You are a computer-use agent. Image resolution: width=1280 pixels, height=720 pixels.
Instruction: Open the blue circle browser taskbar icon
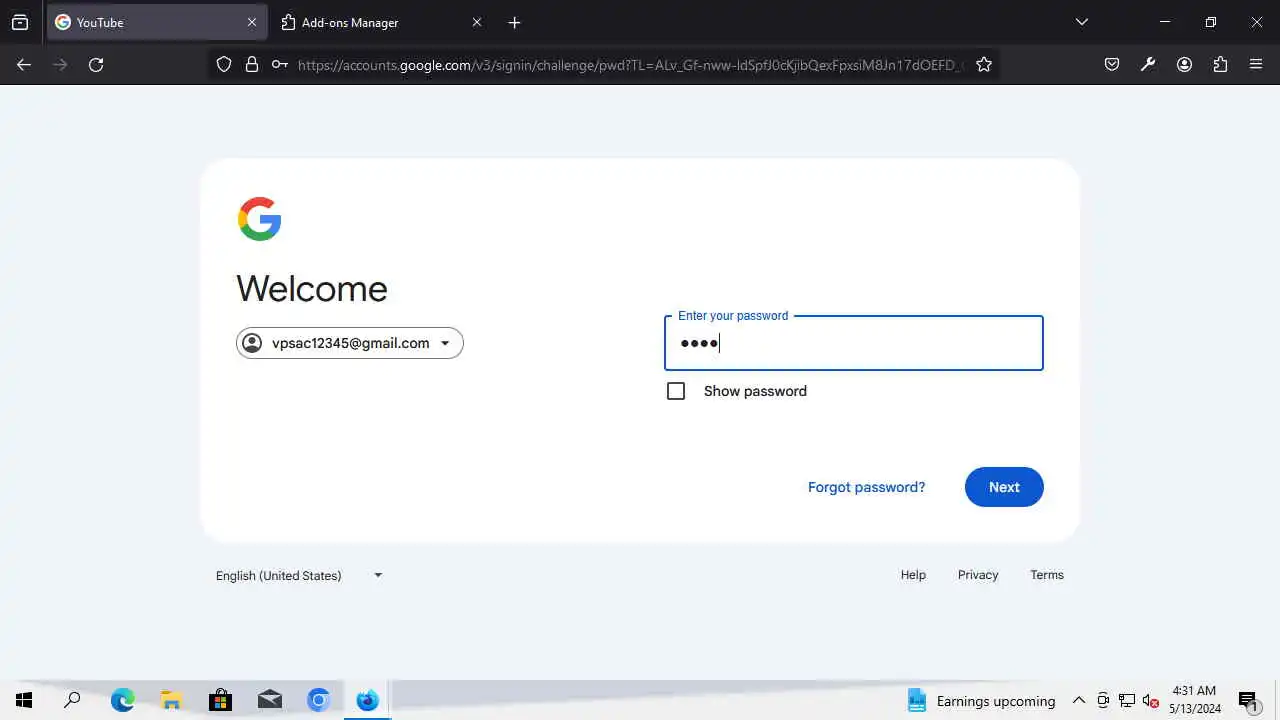pos(318,700)
